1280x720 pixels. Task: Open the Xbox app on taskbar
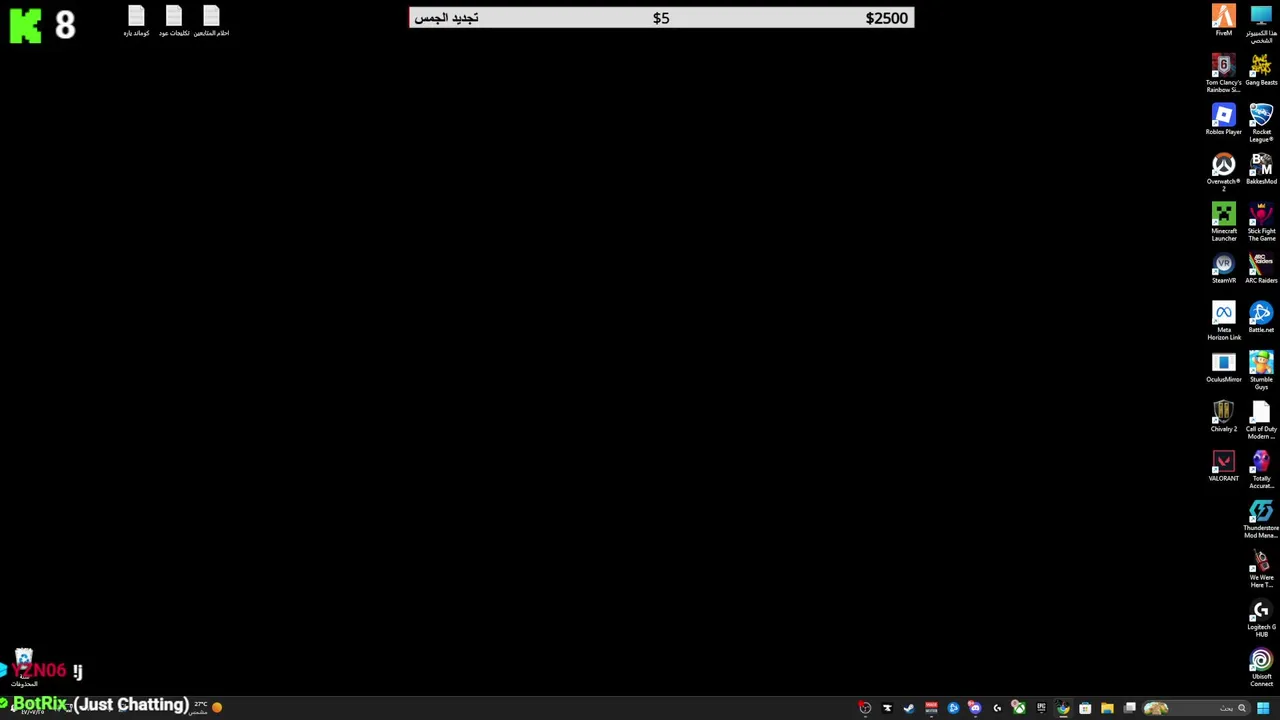pos(1019,708)
